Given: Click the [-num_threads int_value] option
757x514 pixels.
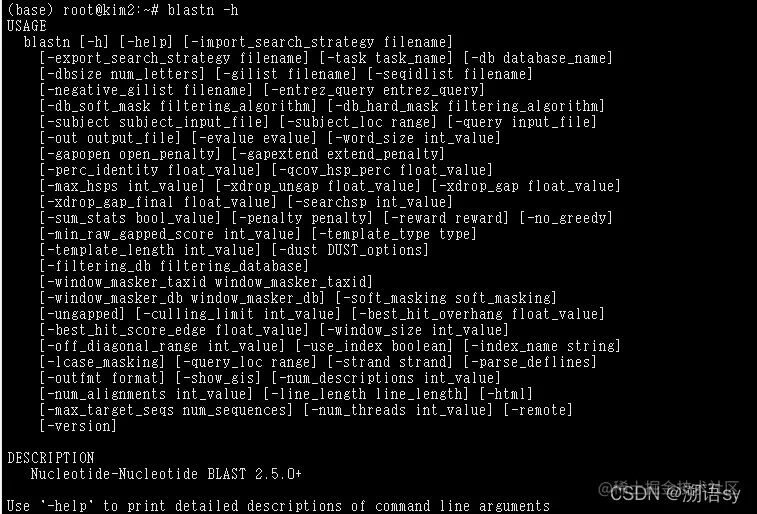Looking at the screenshot, I should point(398,410).
